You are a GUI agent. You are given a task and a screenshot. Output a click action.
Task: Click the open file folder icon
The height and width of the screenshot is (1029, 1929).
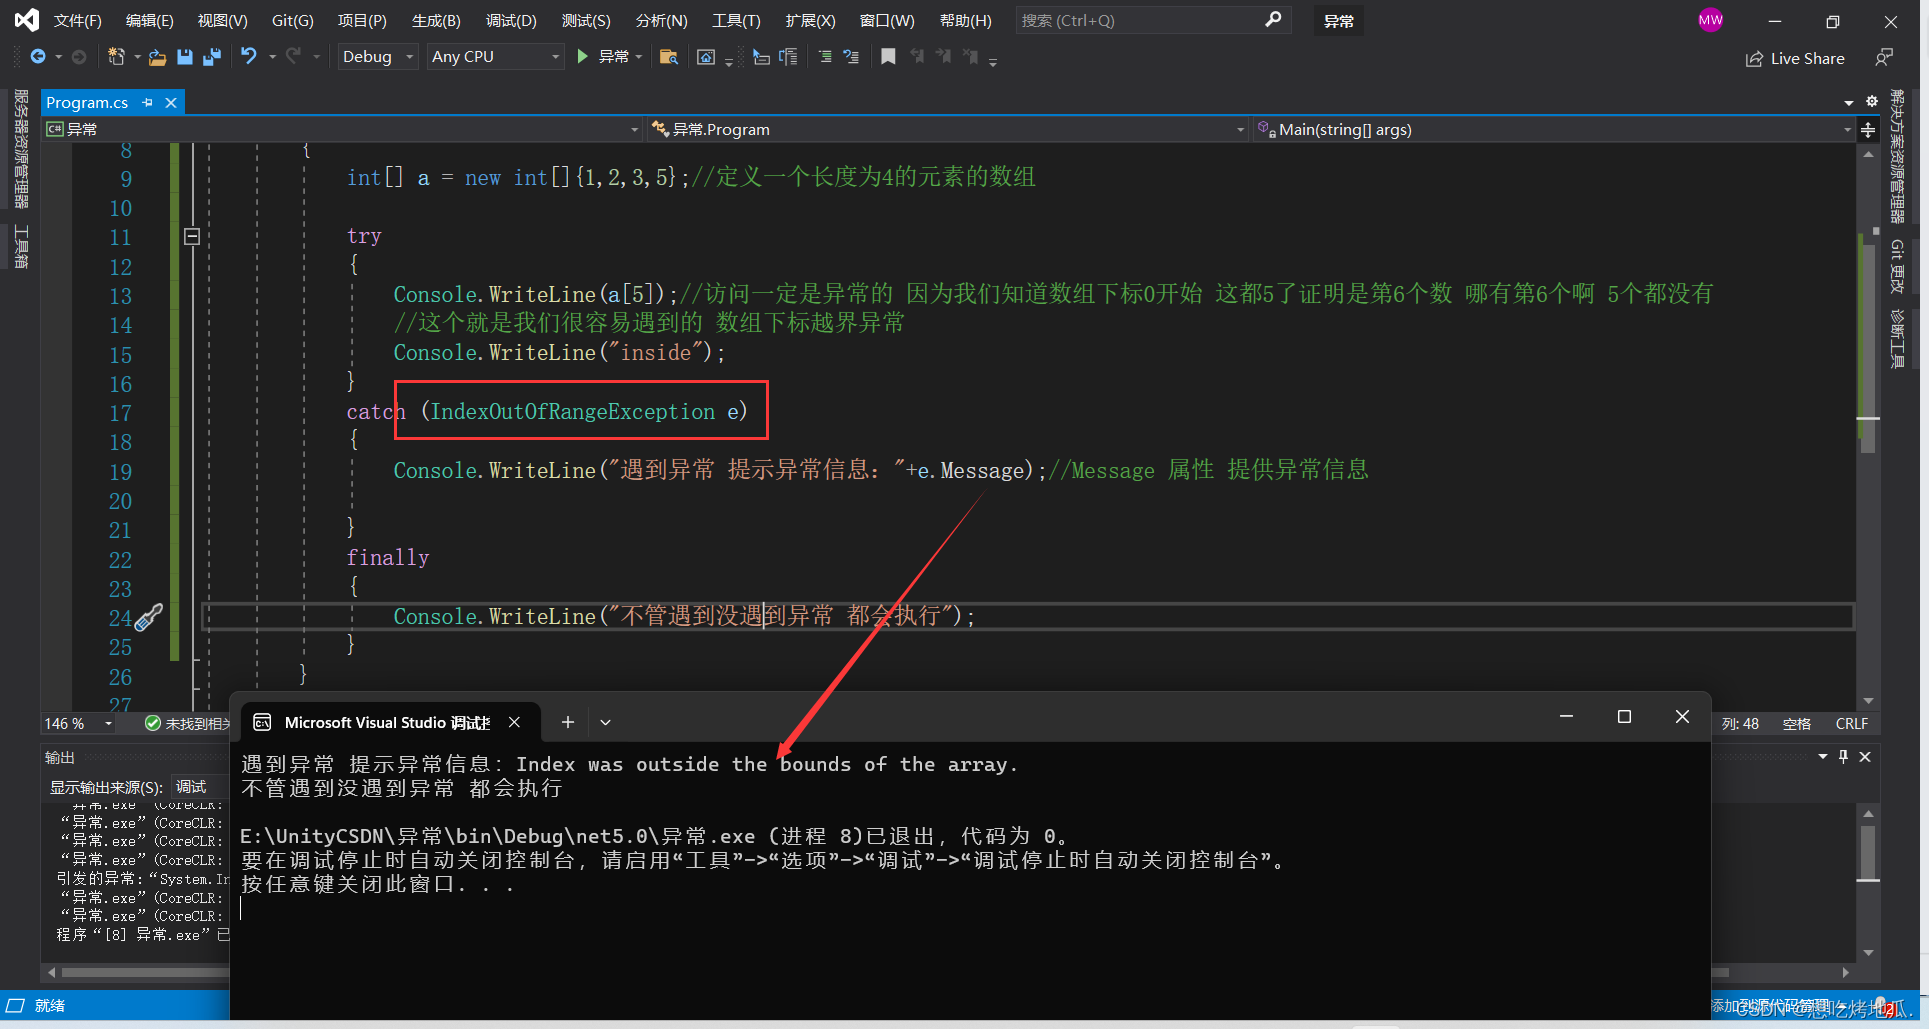click(x=157, y=57)
